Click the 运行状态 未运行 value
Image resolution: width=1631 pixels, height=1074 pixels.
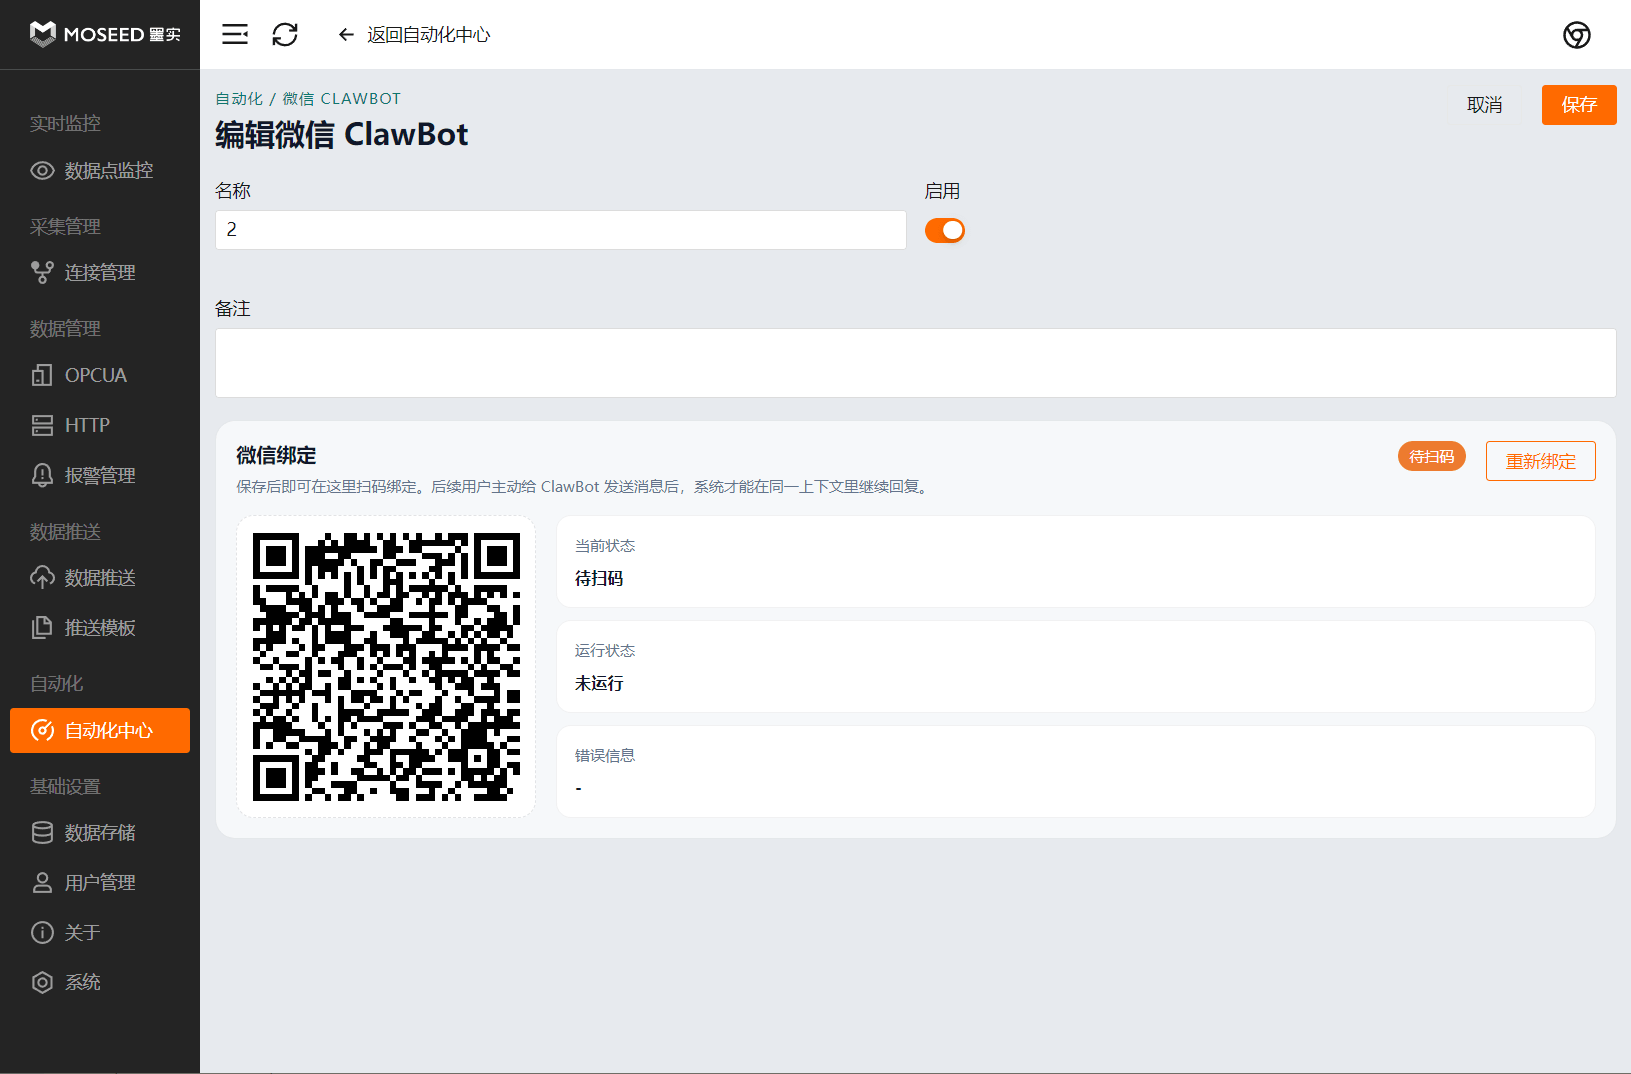coord(599,683)
